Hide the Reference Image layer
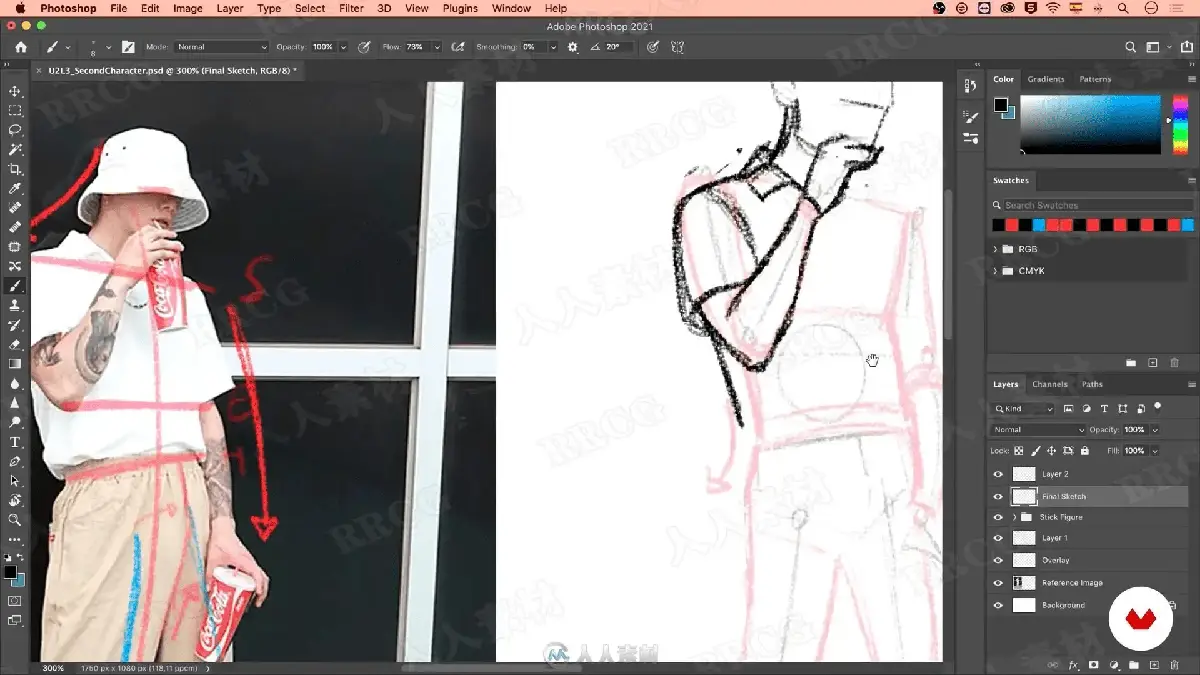This screenshot has width=1200, height=675. 998,583
